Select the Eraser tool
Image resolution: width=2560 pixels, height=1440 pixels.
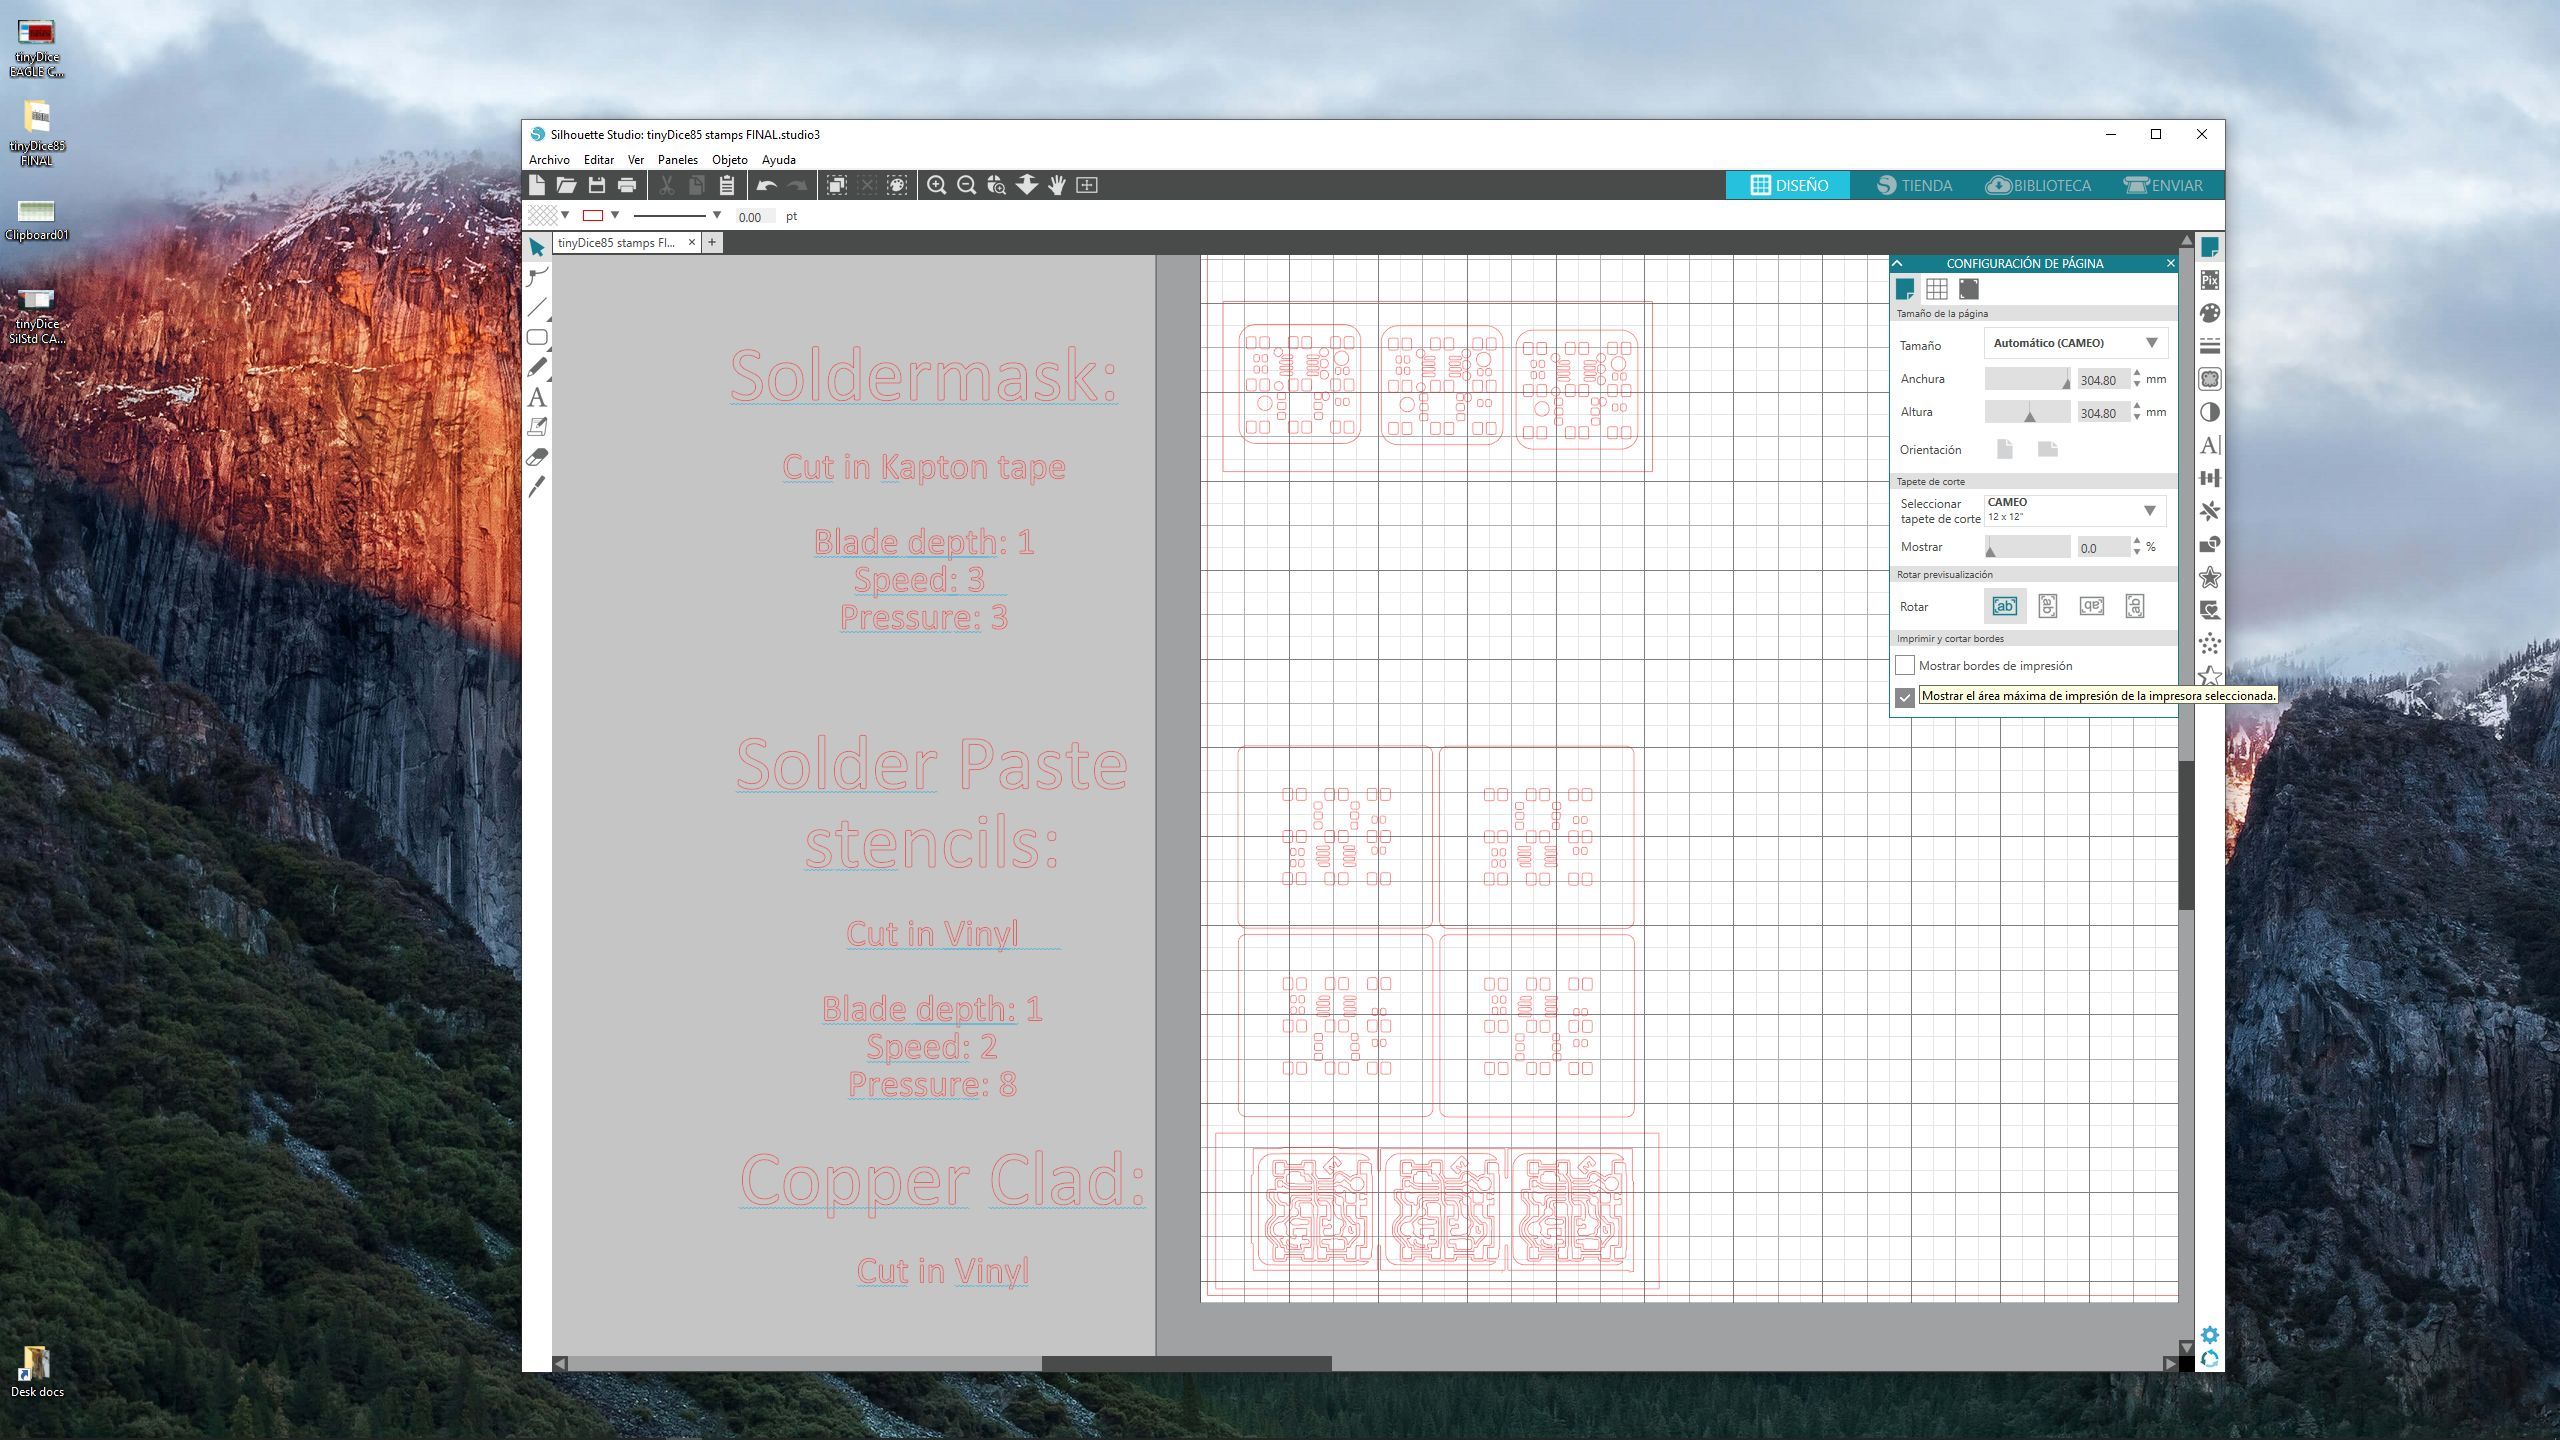(x=537, y=455)
